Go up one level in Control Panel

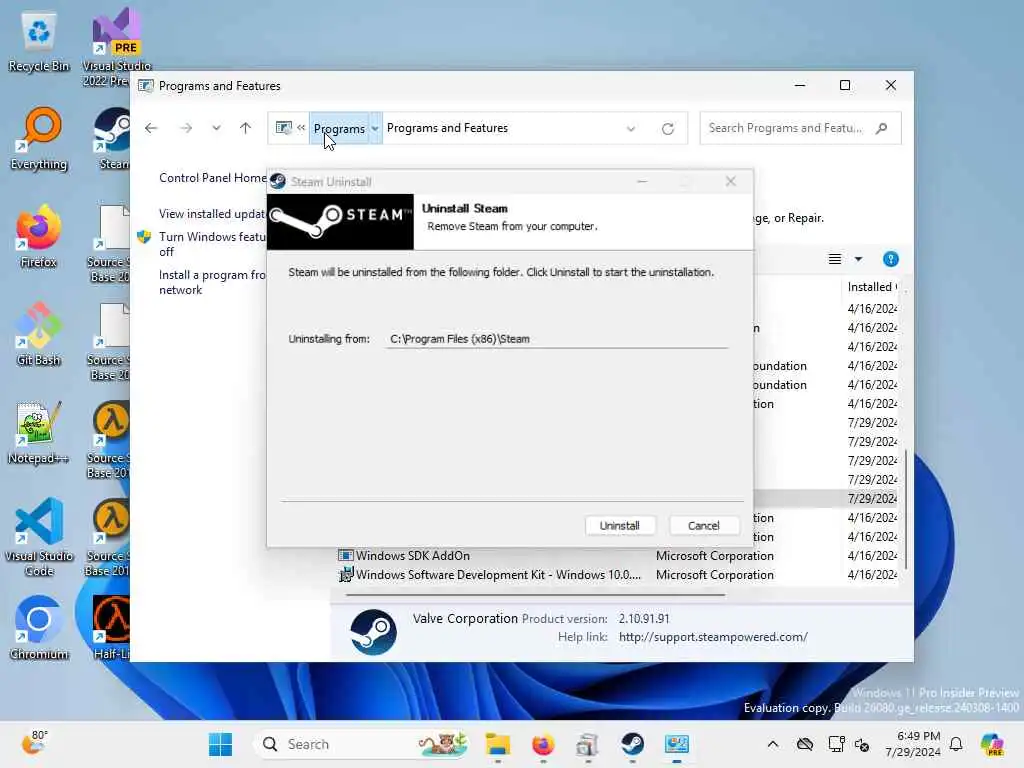(246, 128)
